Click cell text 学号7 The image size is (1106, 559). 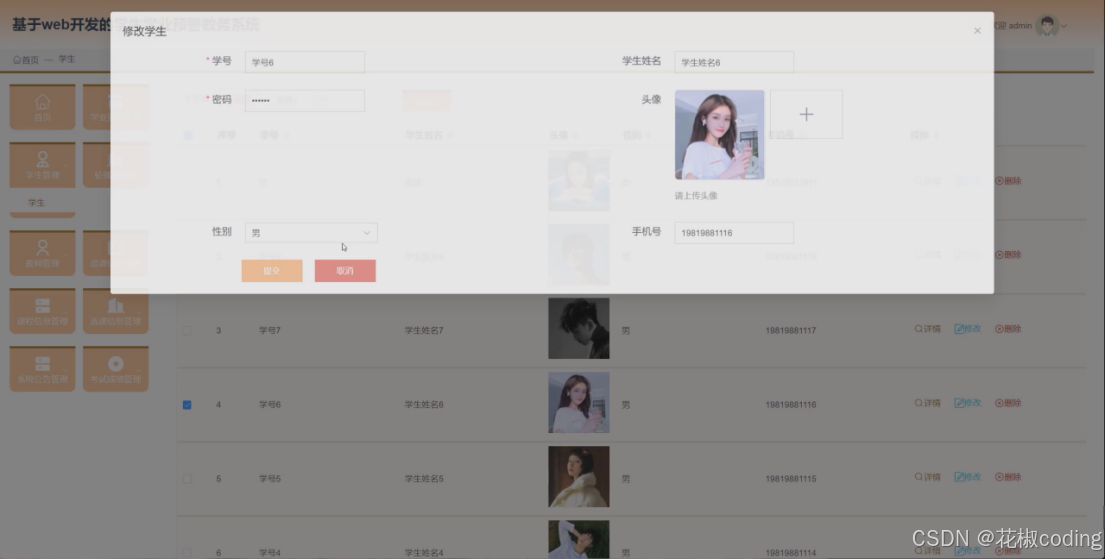coord(269,331)
